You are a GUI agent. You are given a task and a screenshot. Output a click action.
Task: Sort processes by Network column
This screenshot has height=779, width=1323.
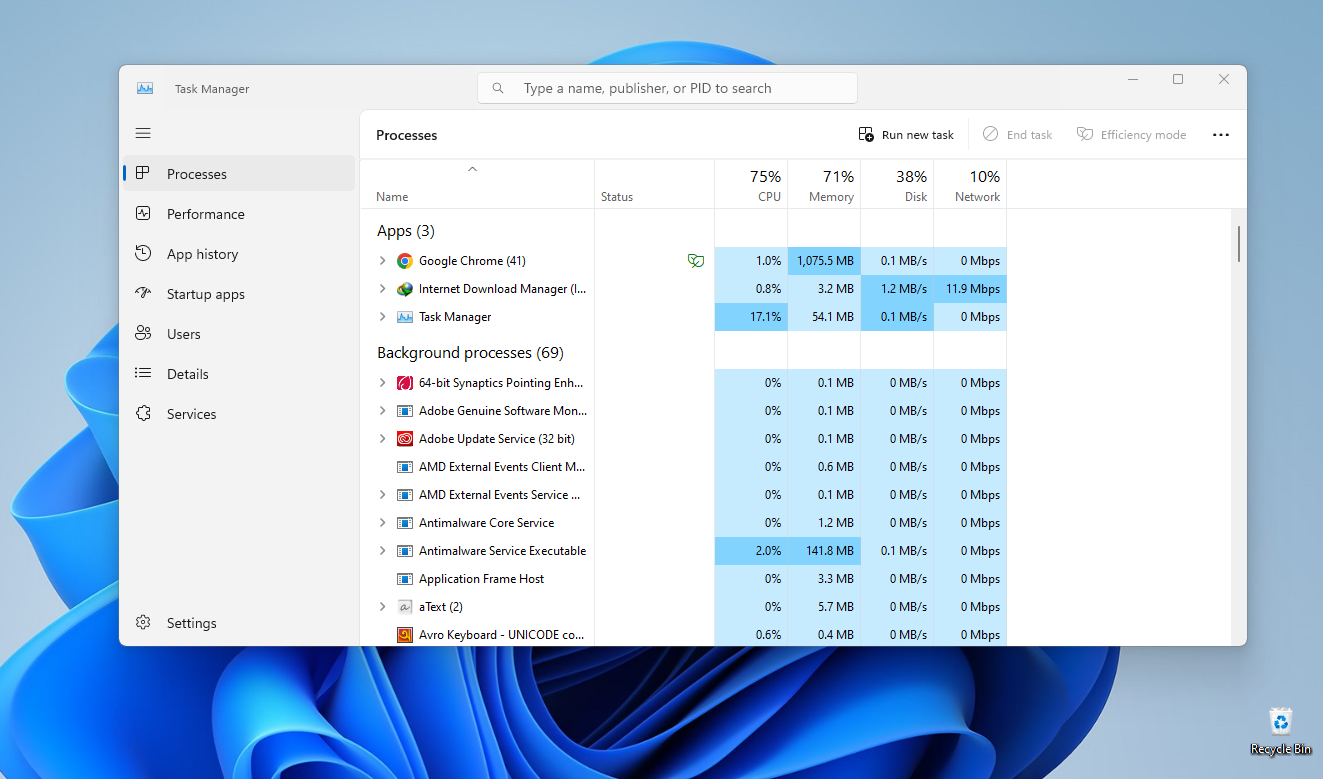point(970,185)
